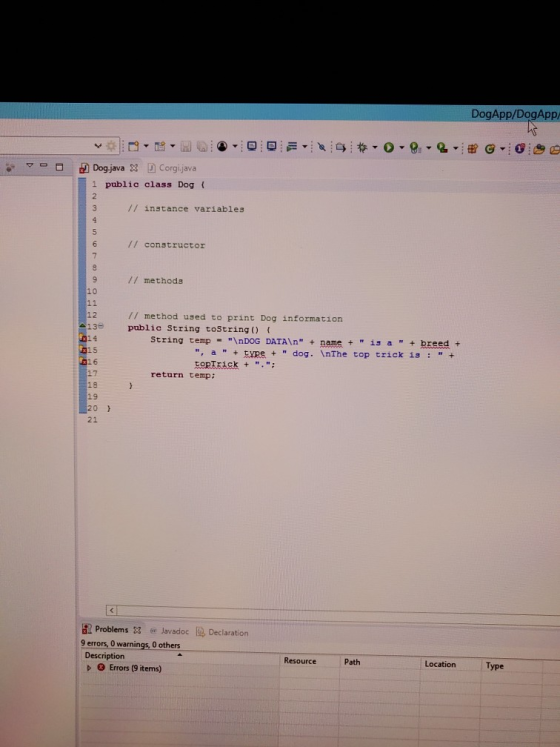This screenshot has height=747, width=560.
Task: Sort by the Resource column header
Action: pyautogui.click(x=309, y=660)
